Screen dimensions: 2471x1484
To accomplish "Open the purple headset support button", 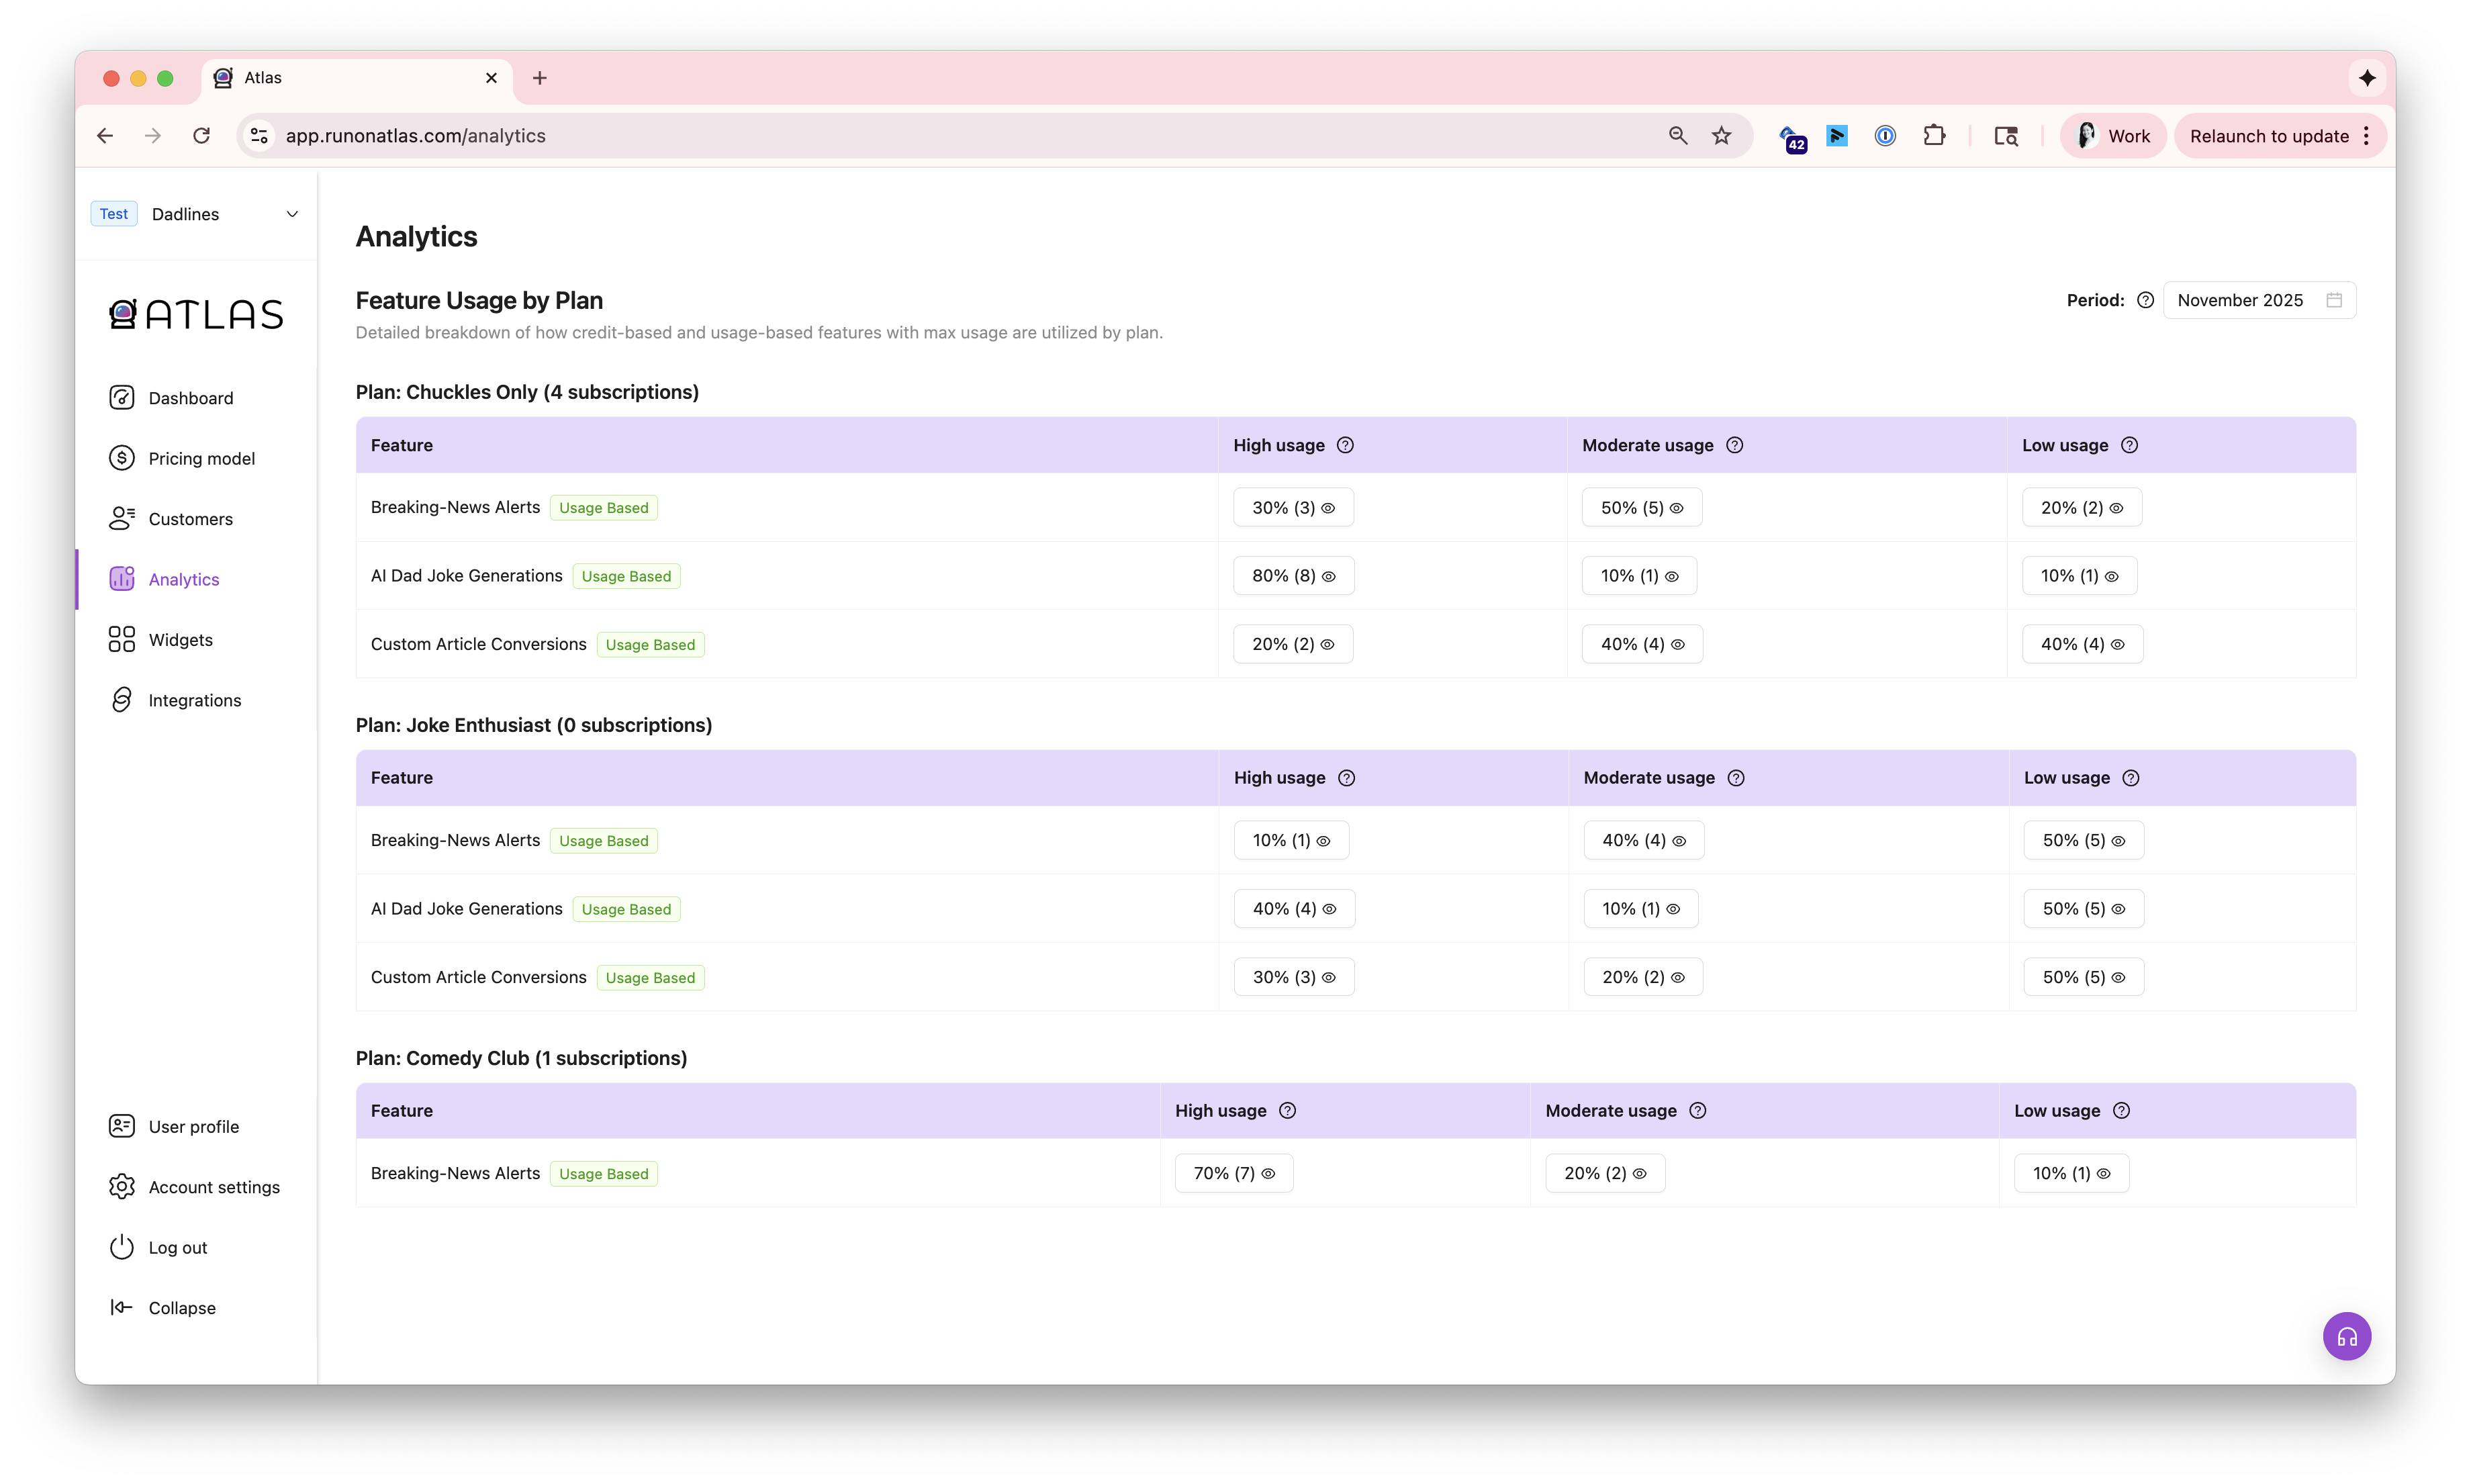I will click(x=2346, y=1336).
